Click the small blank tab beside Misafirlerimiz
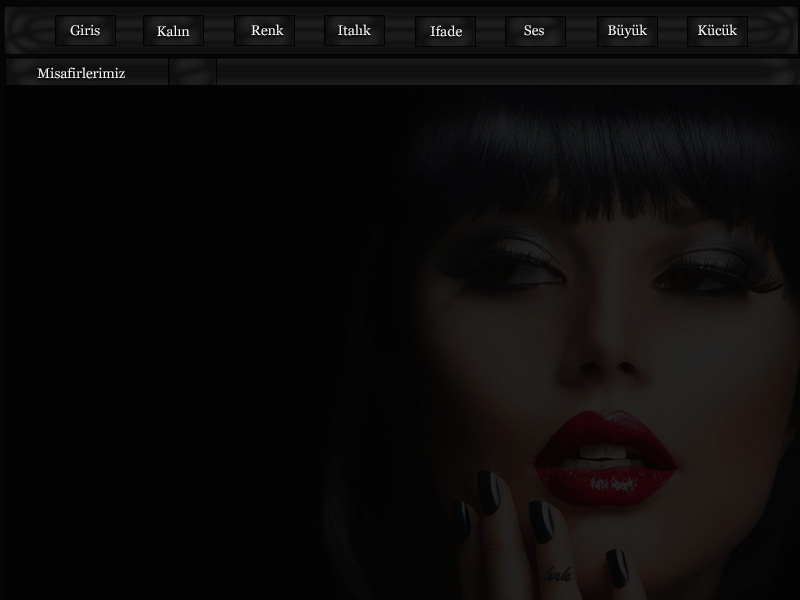The width and height of the screenshot is (800, 600). 192,73
